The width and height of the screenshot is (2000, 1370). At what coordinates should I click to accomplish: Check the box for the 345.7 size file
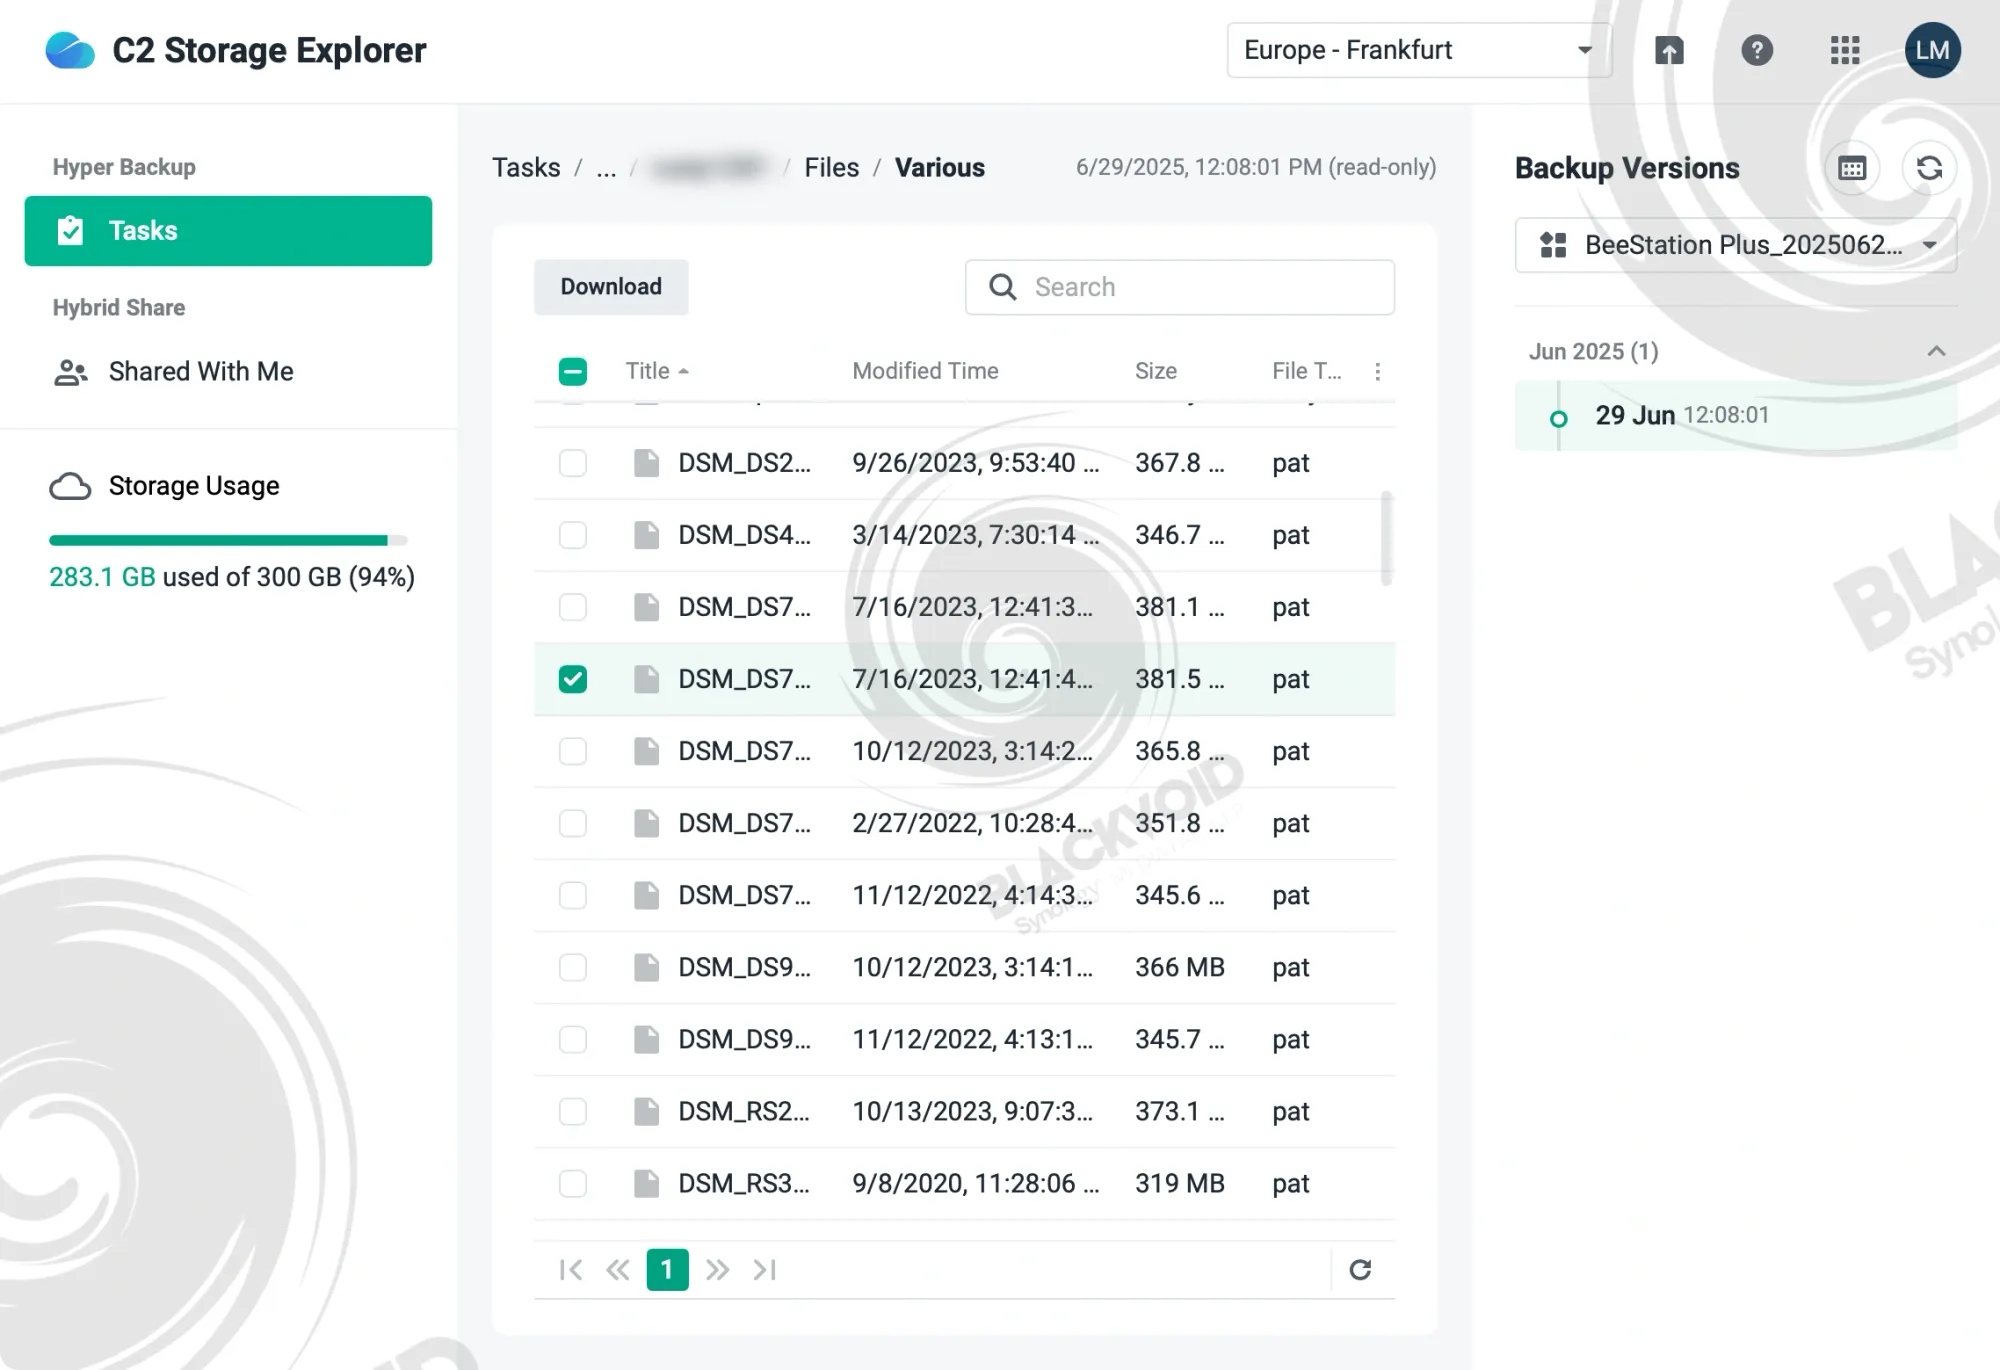pos(573,1039)
